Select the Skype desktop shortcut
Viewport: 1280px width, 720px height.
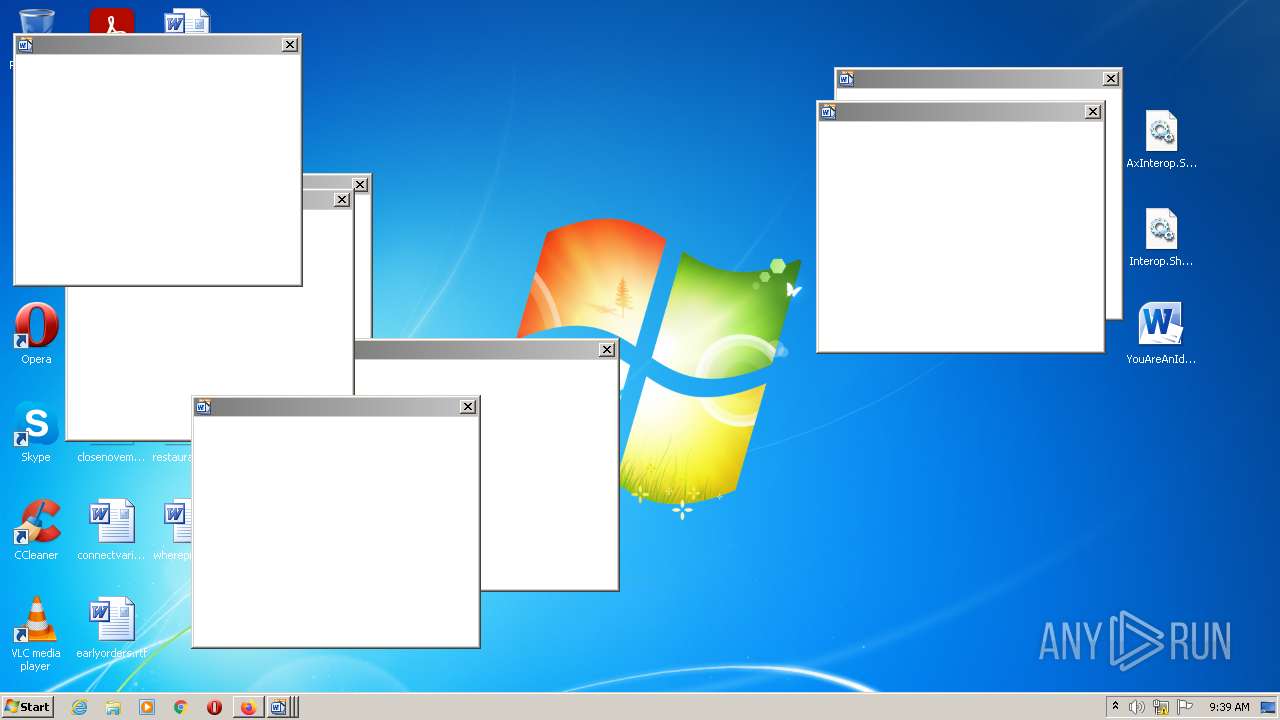pyautogui.click(x=36, y=432)
